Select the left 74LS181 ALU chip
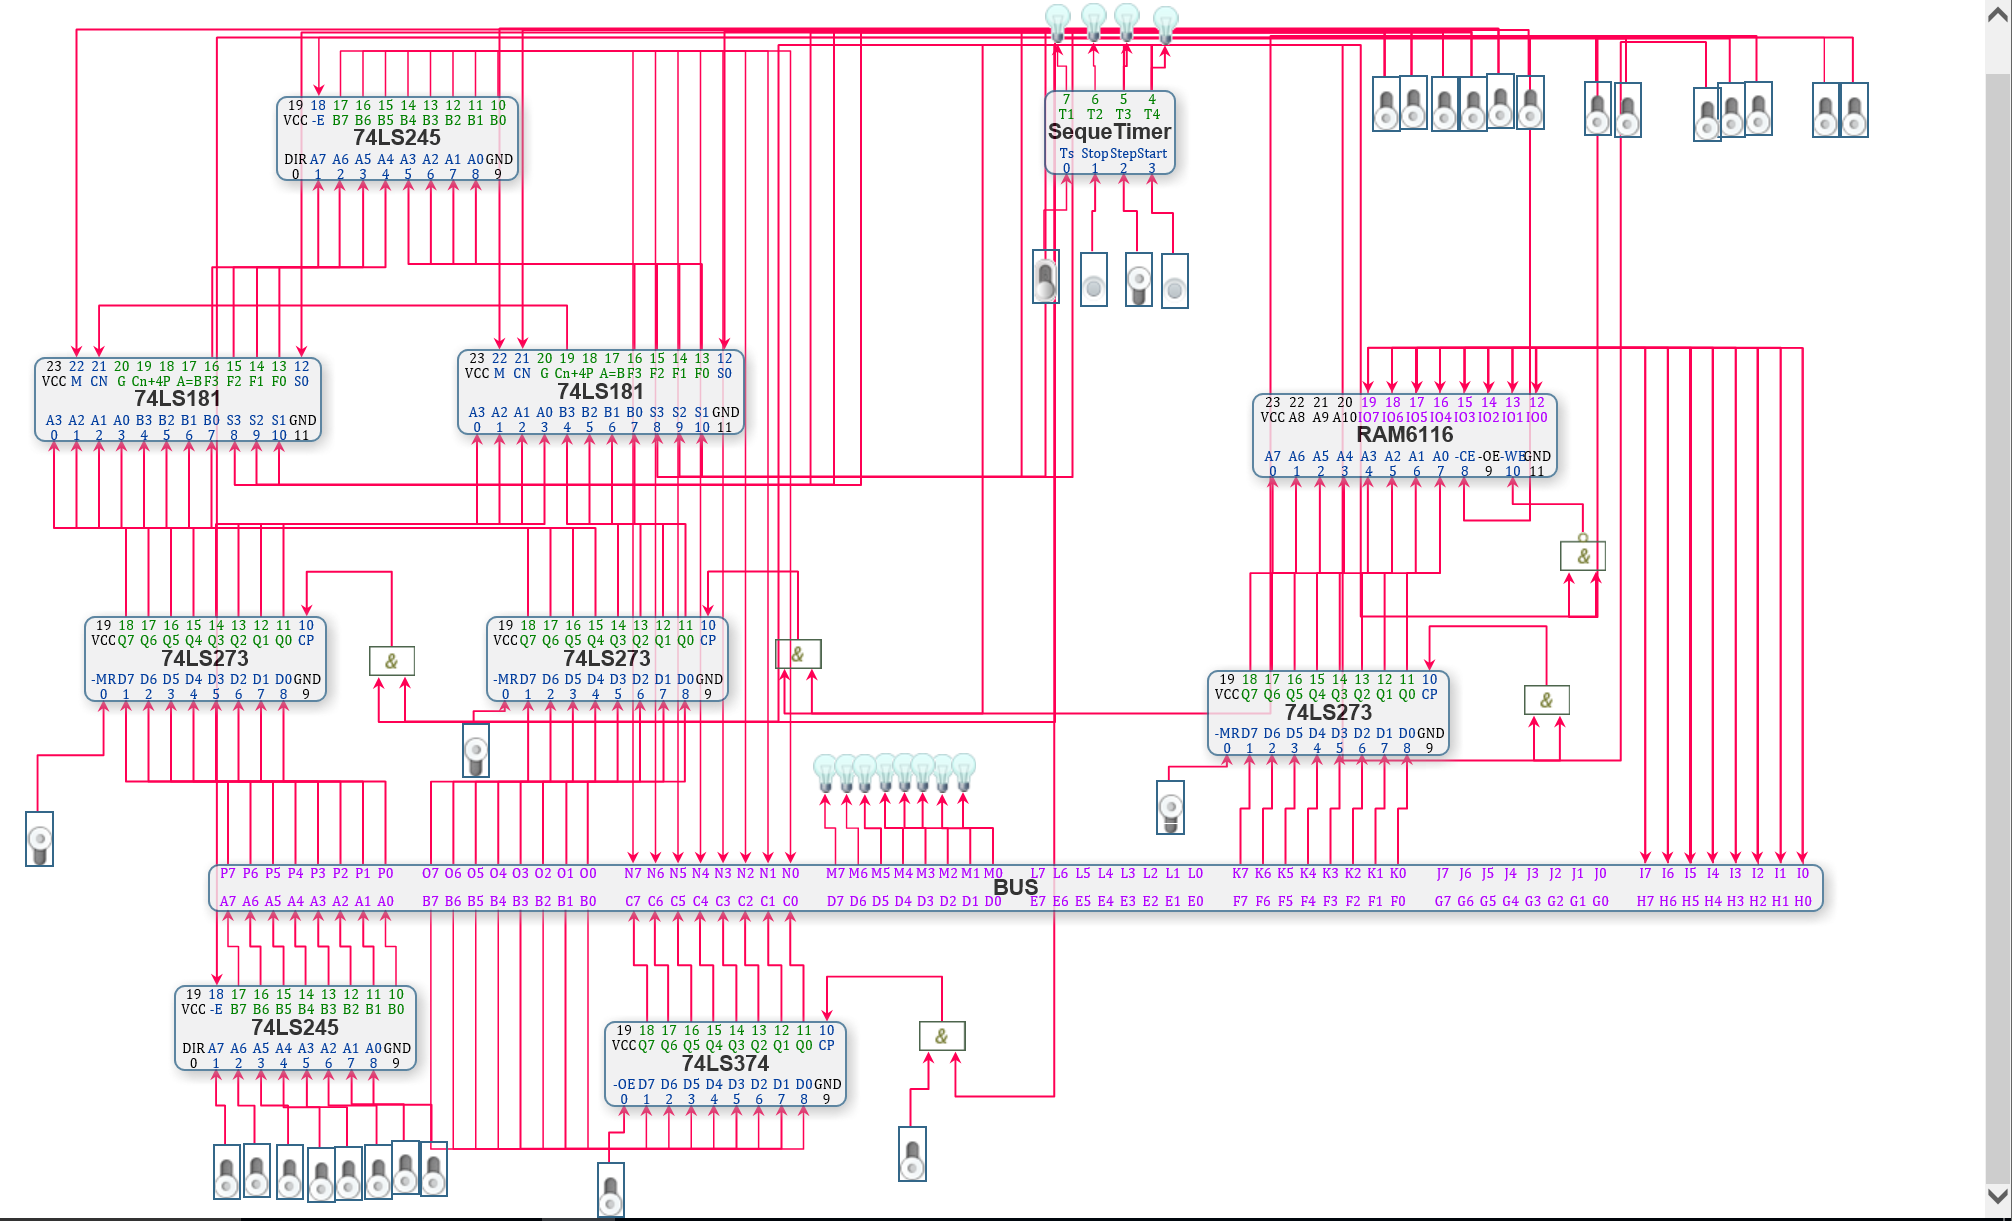Viewport: 2012px width, 1221px height. 177,399
